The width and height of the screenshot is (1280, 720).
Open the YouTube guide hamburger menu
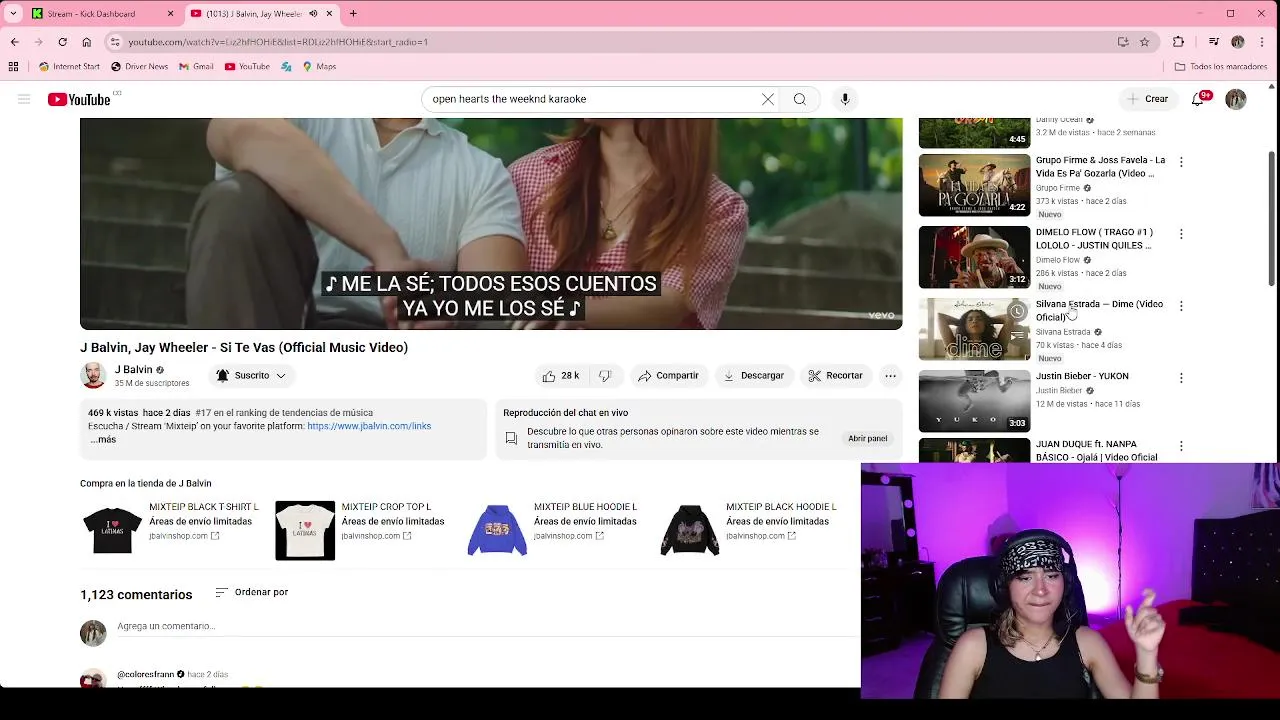coord(24,99)
